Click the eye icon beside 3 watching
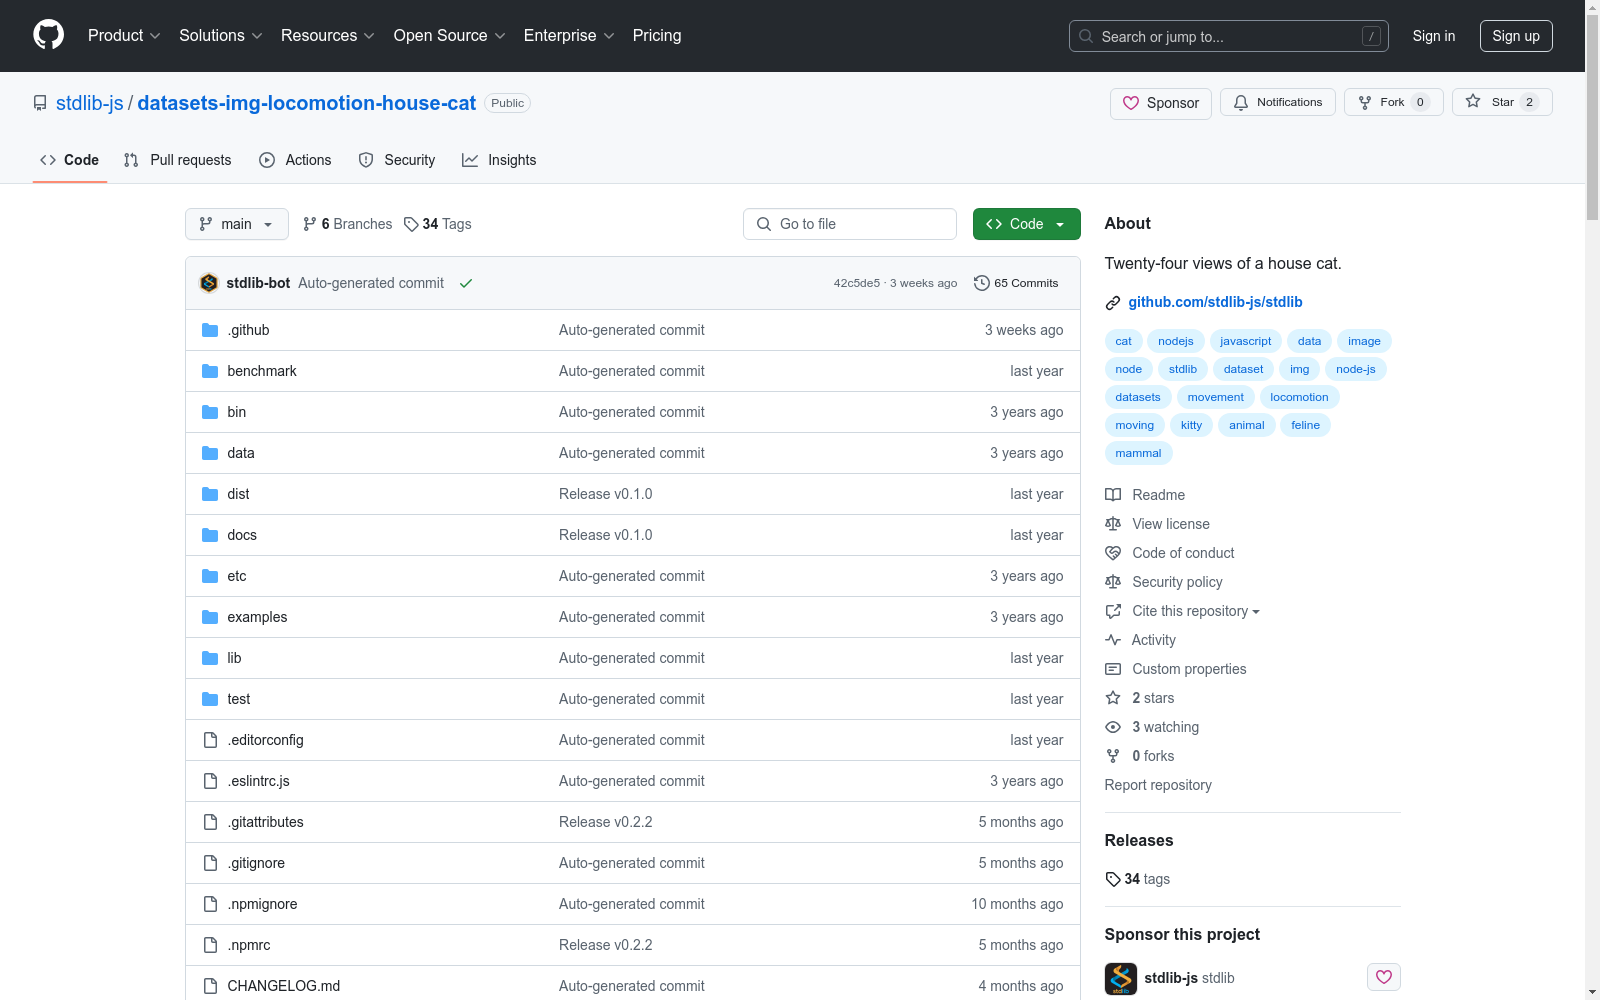Viewport: 1600px width, 1000px height. pyautogui.click(x=1113, y=727)
